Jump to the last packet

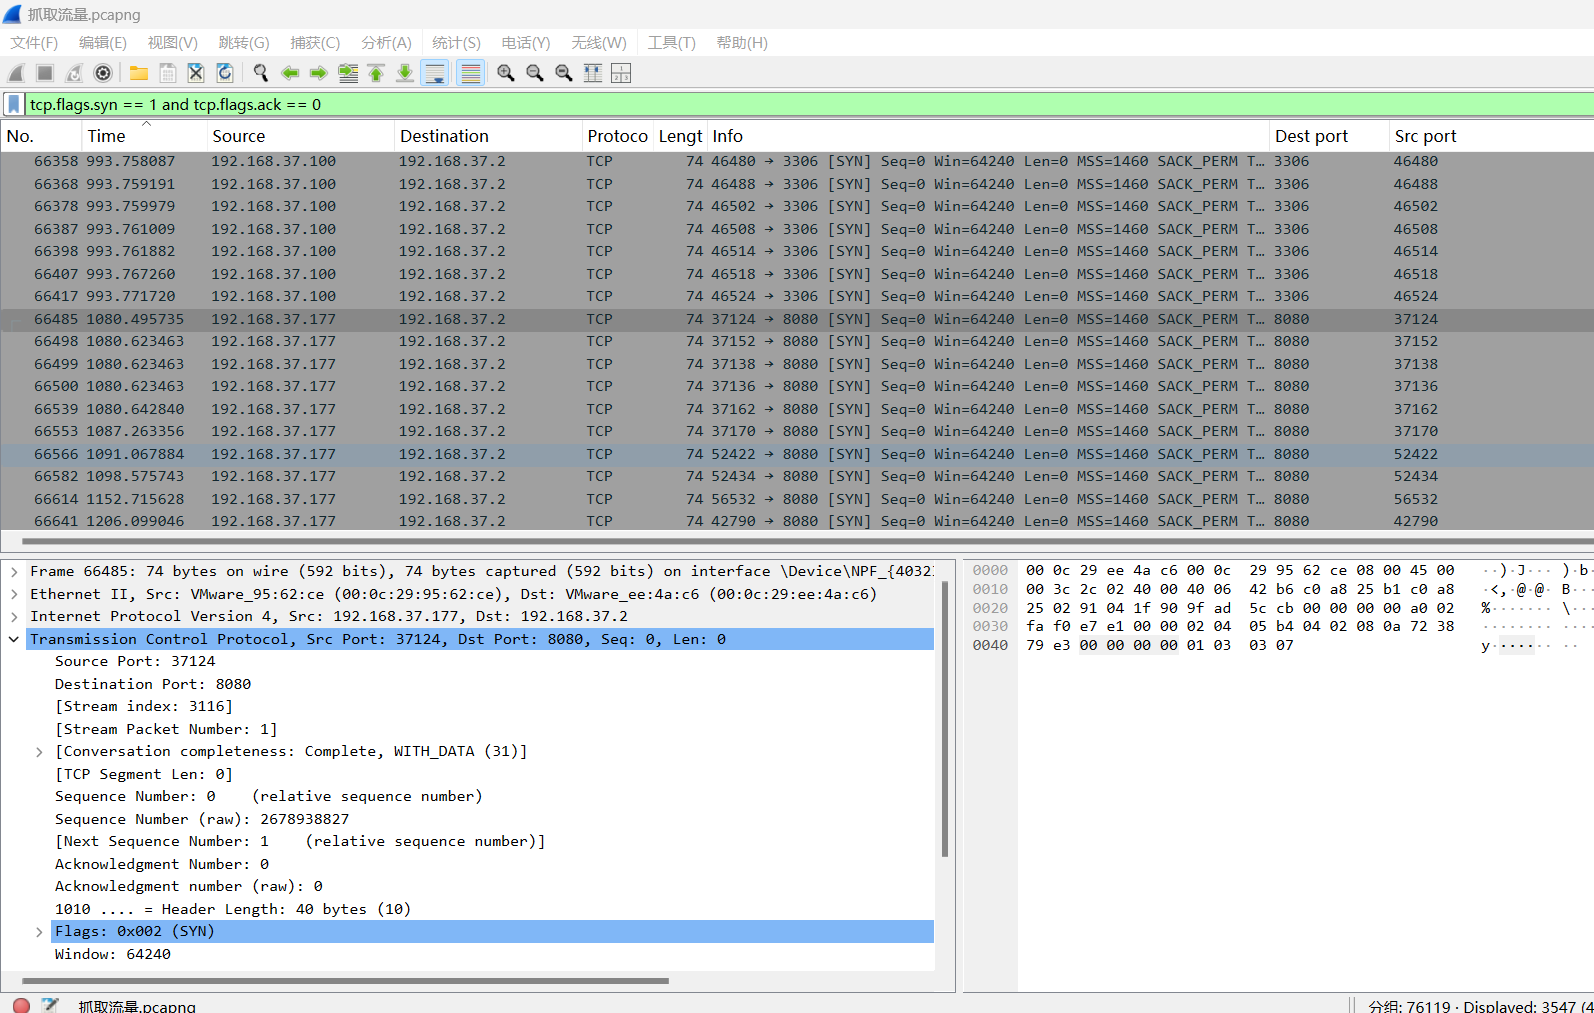[405, 73]
